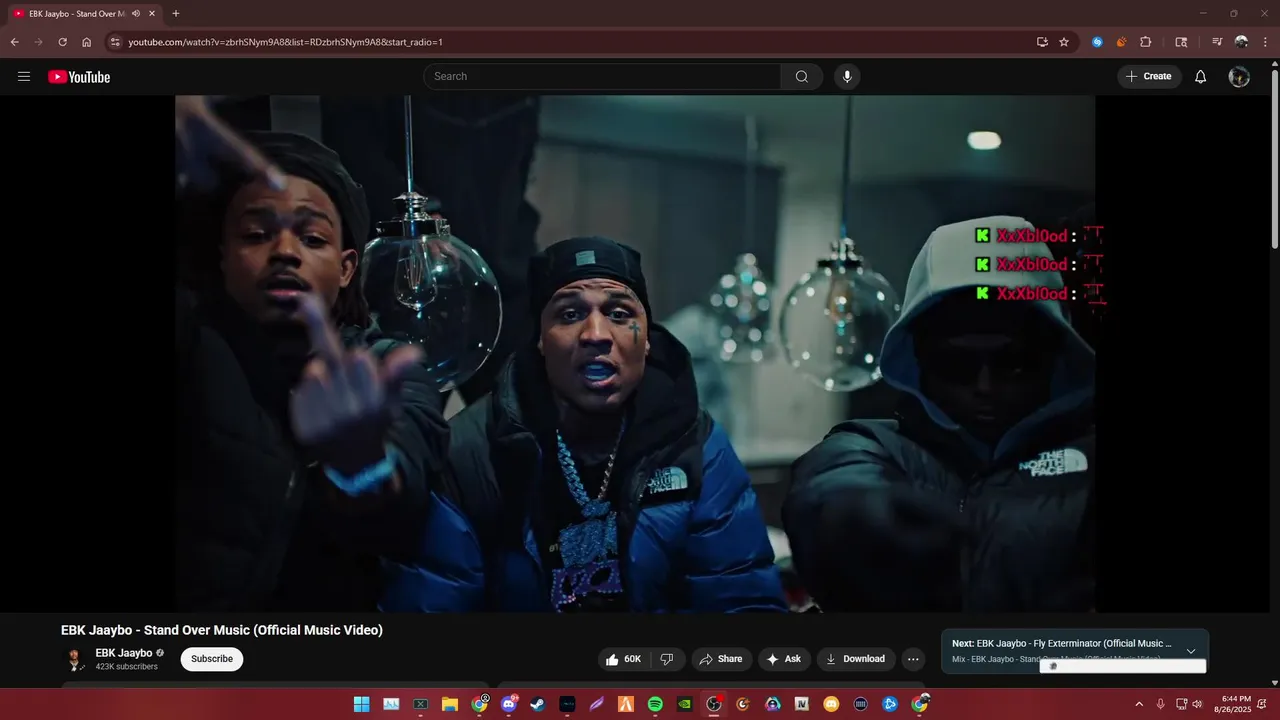Screen dimensions: 1280x720
Task: Open EBK Jaaybo channel avatar
Action: [x=75, y=659]
